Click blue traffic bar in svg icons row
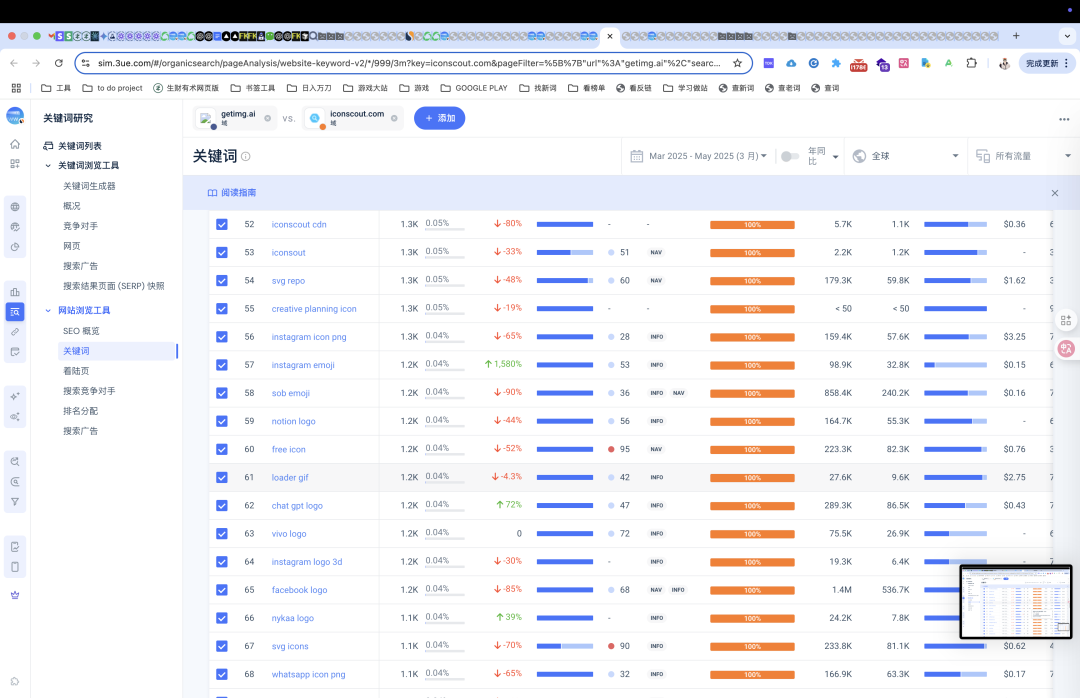This screenshot has width=1080, height=698. pyautogui.click(x=565, y=646)
